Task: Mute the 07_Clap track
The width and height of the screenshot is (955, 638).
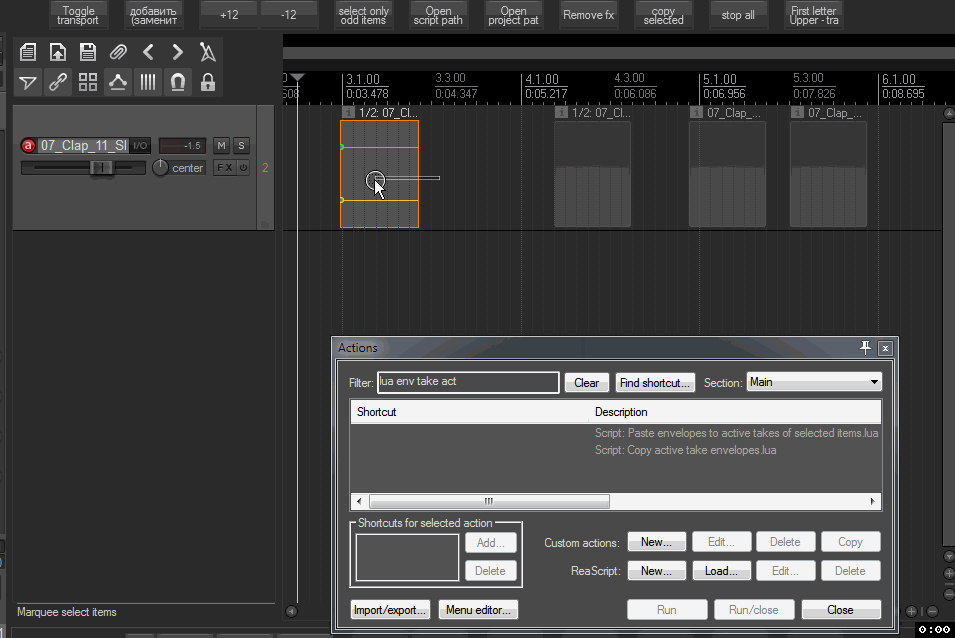Action: [x=221, y=146]
